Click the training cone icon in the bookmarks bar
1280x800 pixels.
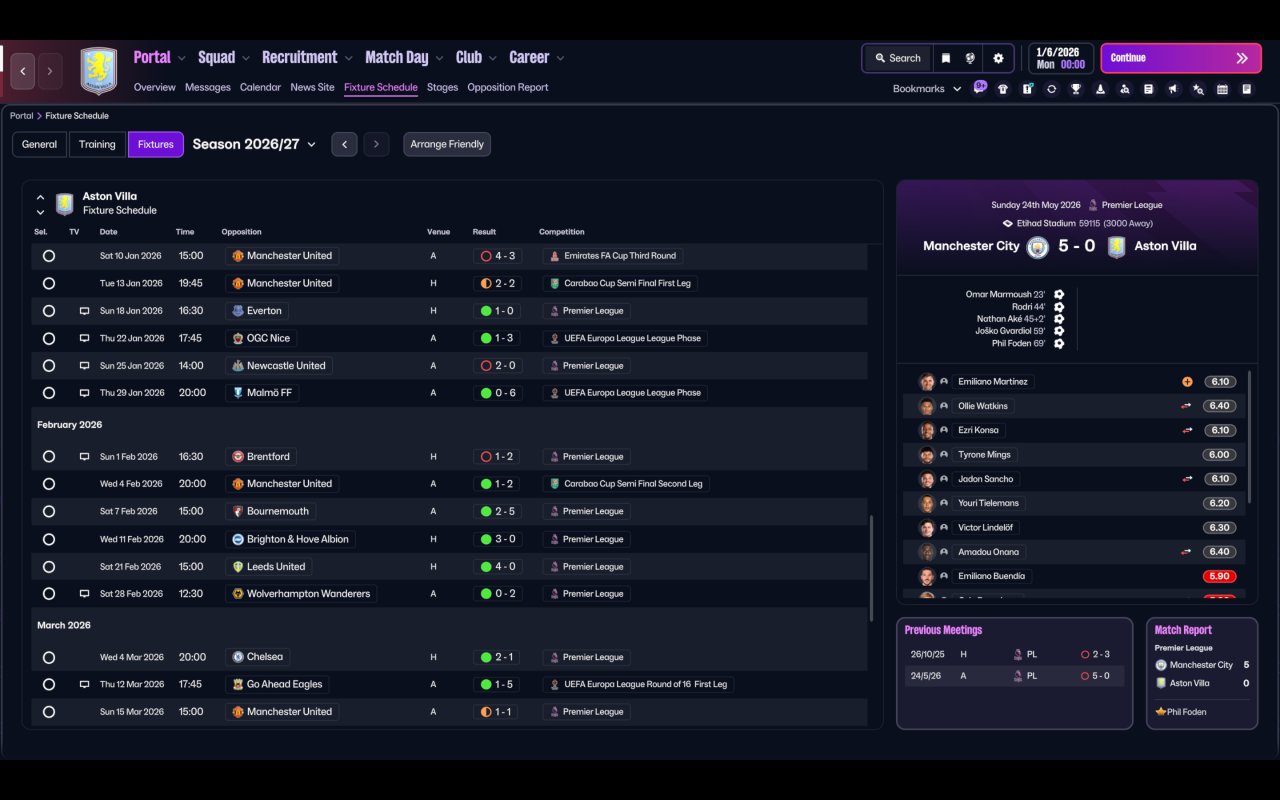1100,89
